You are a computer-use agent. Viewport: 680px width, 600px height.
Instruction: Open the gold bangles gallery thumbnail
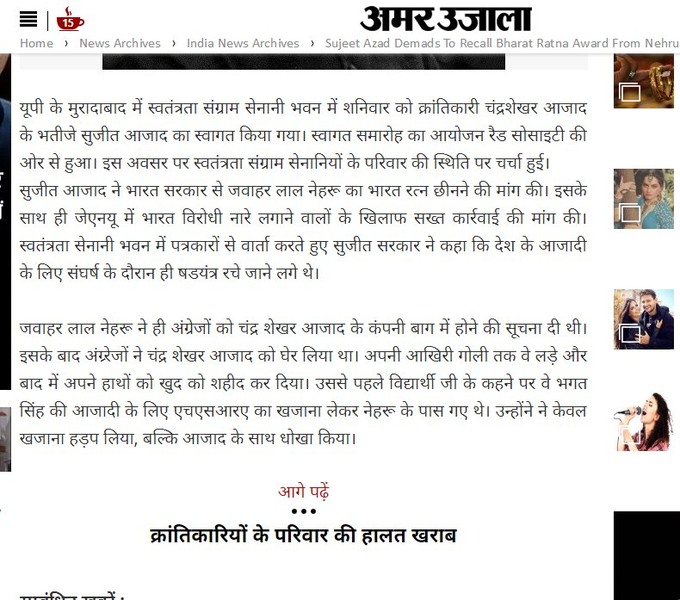tap(644, 81)
